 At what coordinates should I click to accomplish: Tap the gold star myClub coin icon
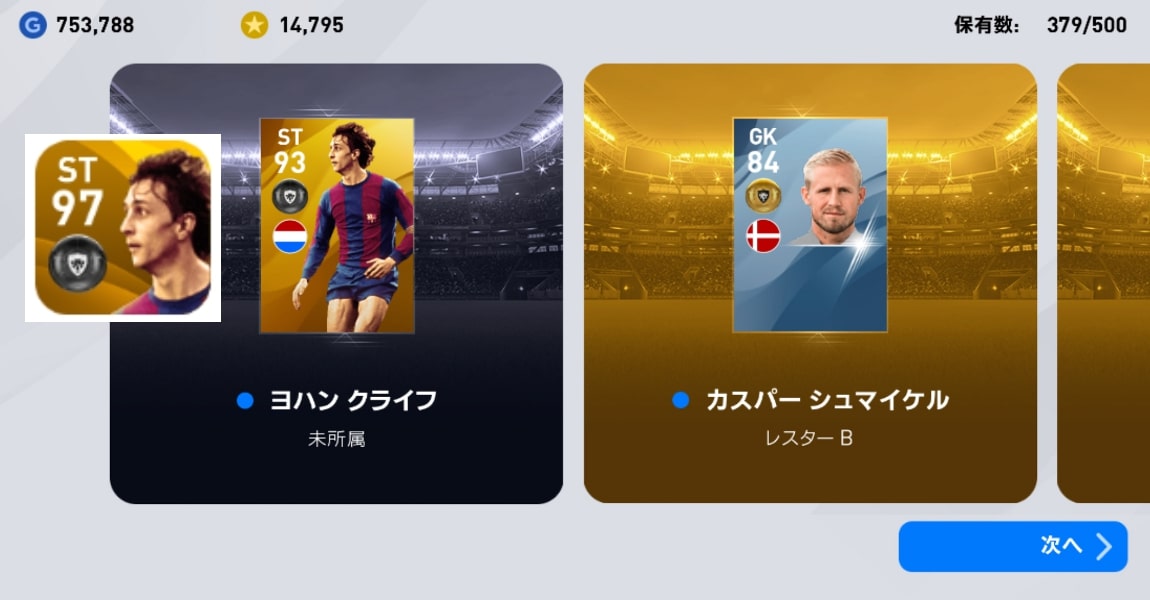[x=254, y=25]
